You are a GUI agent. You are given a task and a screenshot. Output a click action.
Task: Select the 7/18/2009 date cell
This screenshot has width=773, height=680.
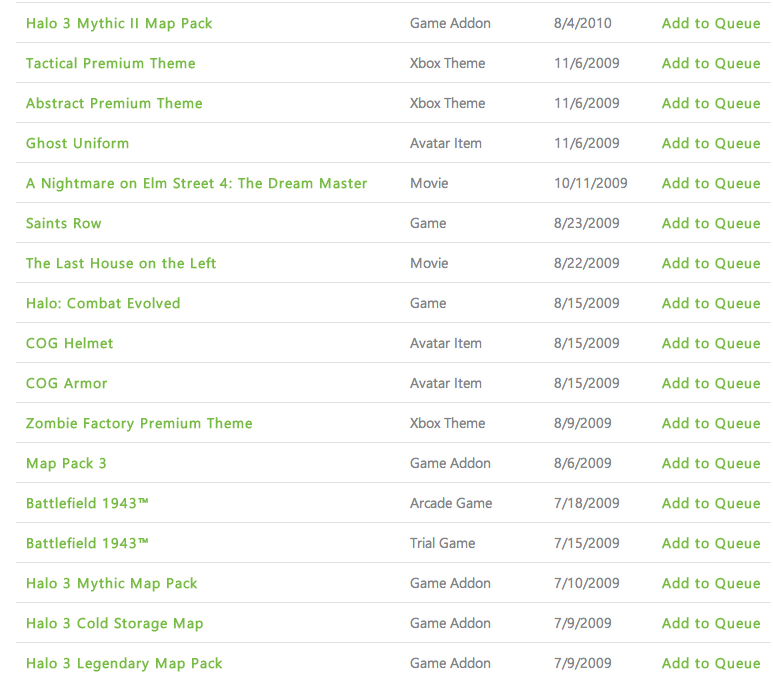pos(586,503)
